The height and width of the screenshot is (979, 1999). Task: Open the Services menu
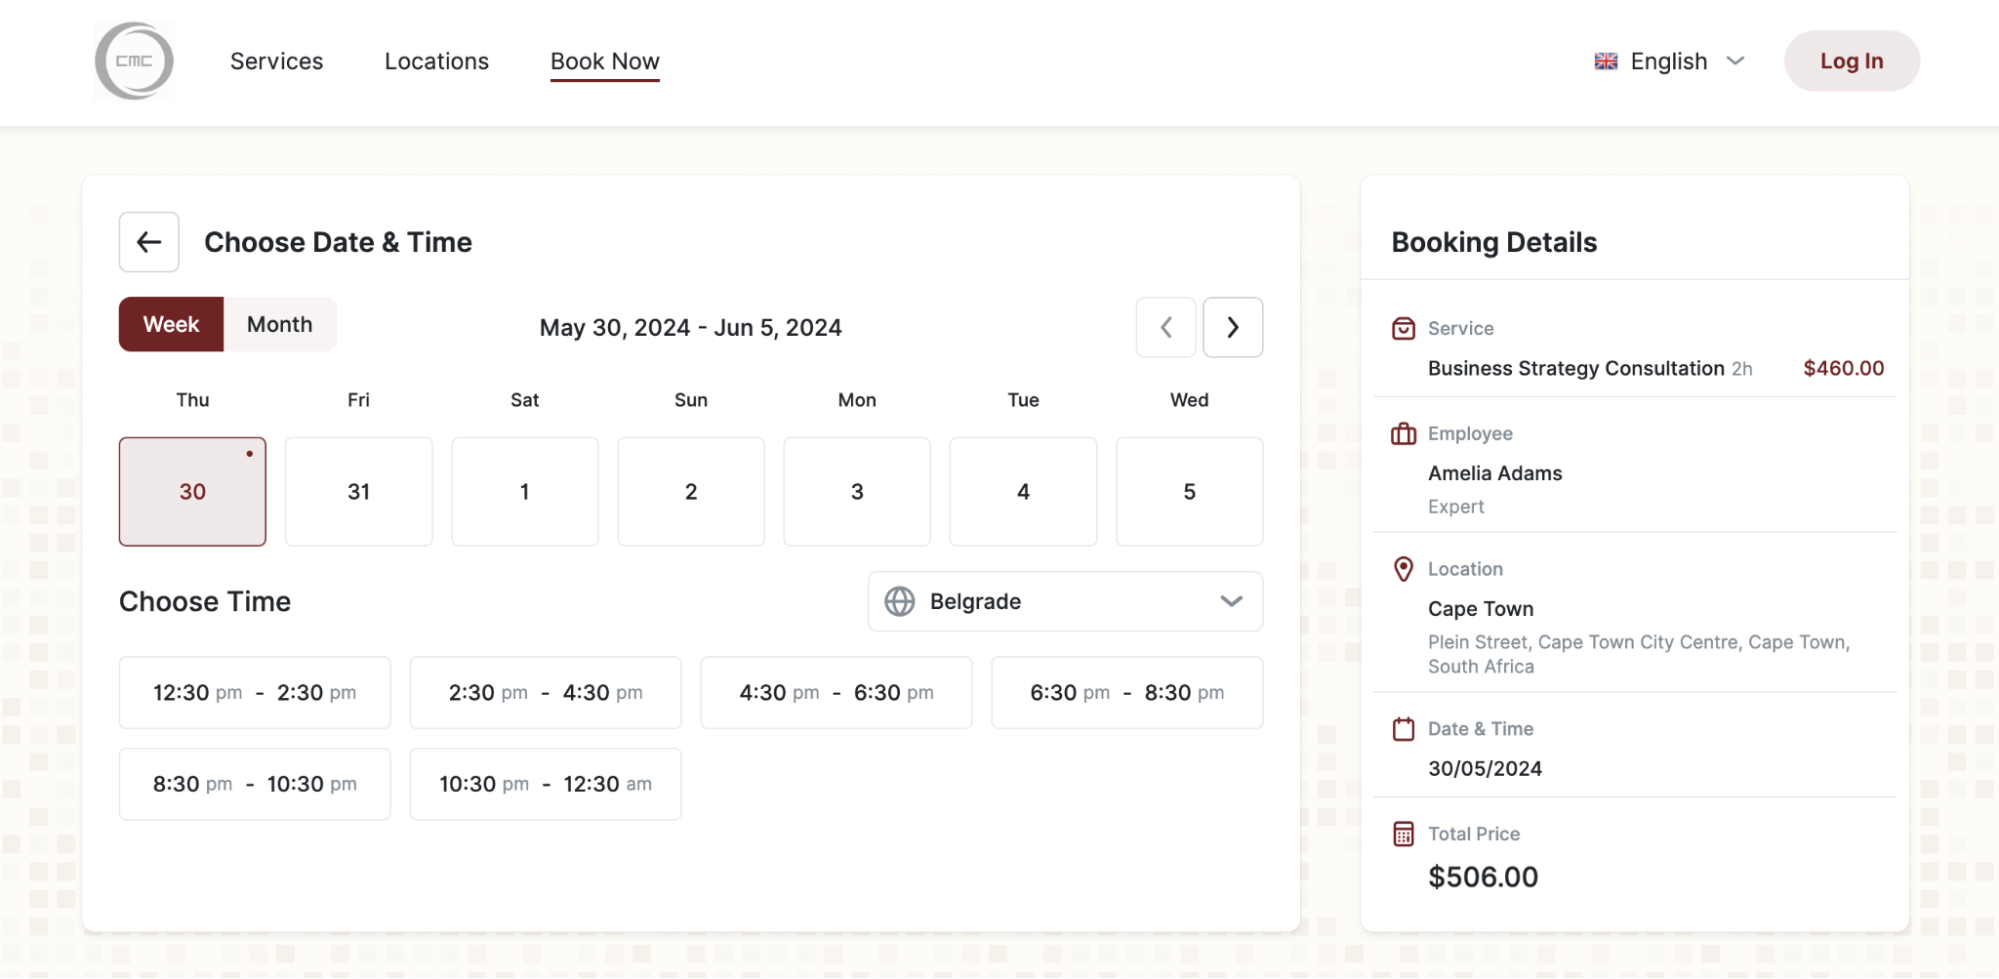click(277, 61)
